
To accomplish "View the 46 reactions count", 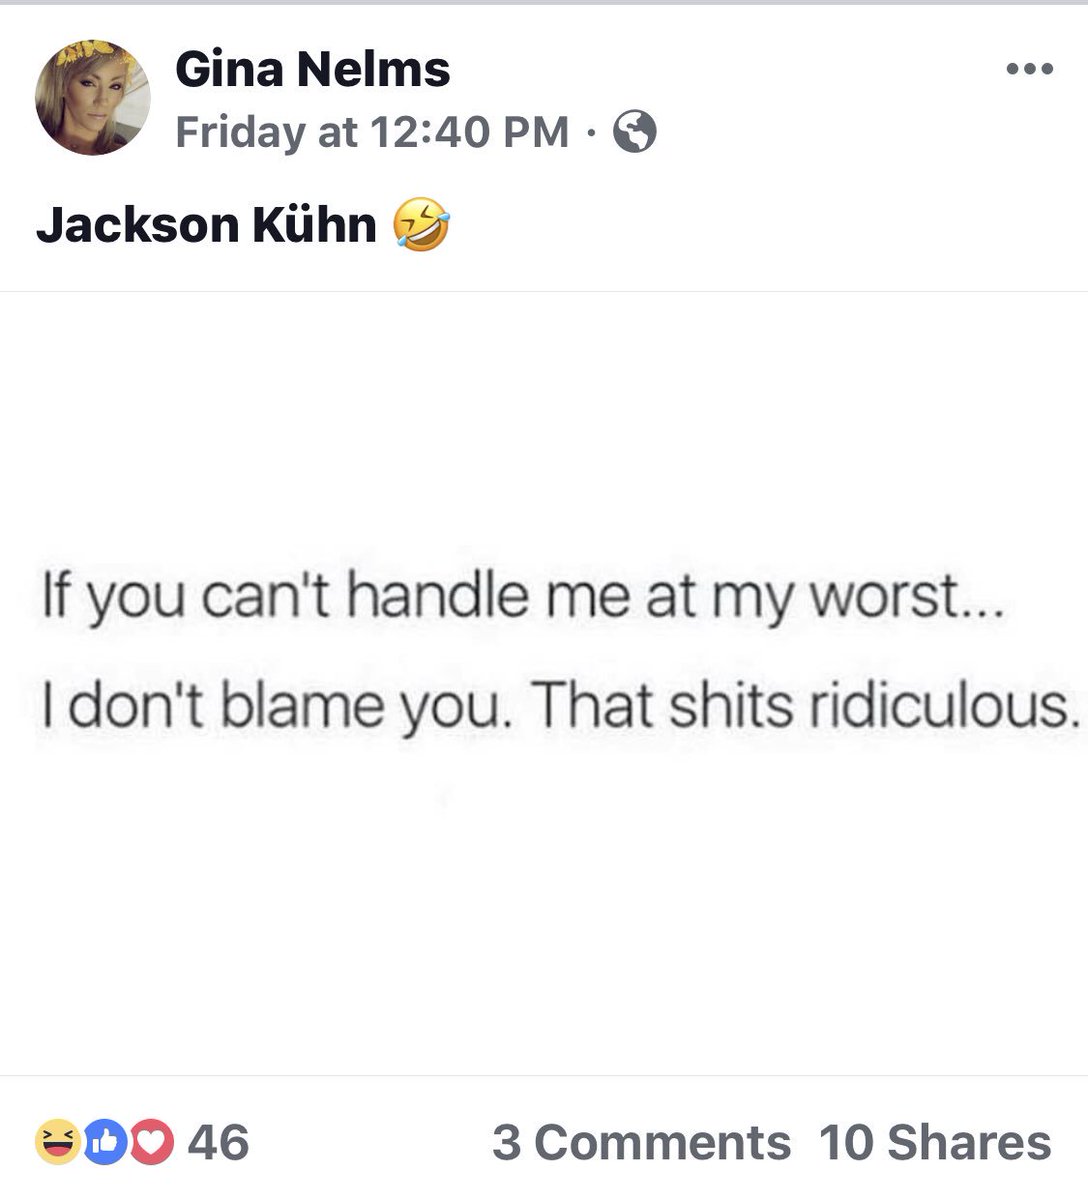I will point(218,1142).
